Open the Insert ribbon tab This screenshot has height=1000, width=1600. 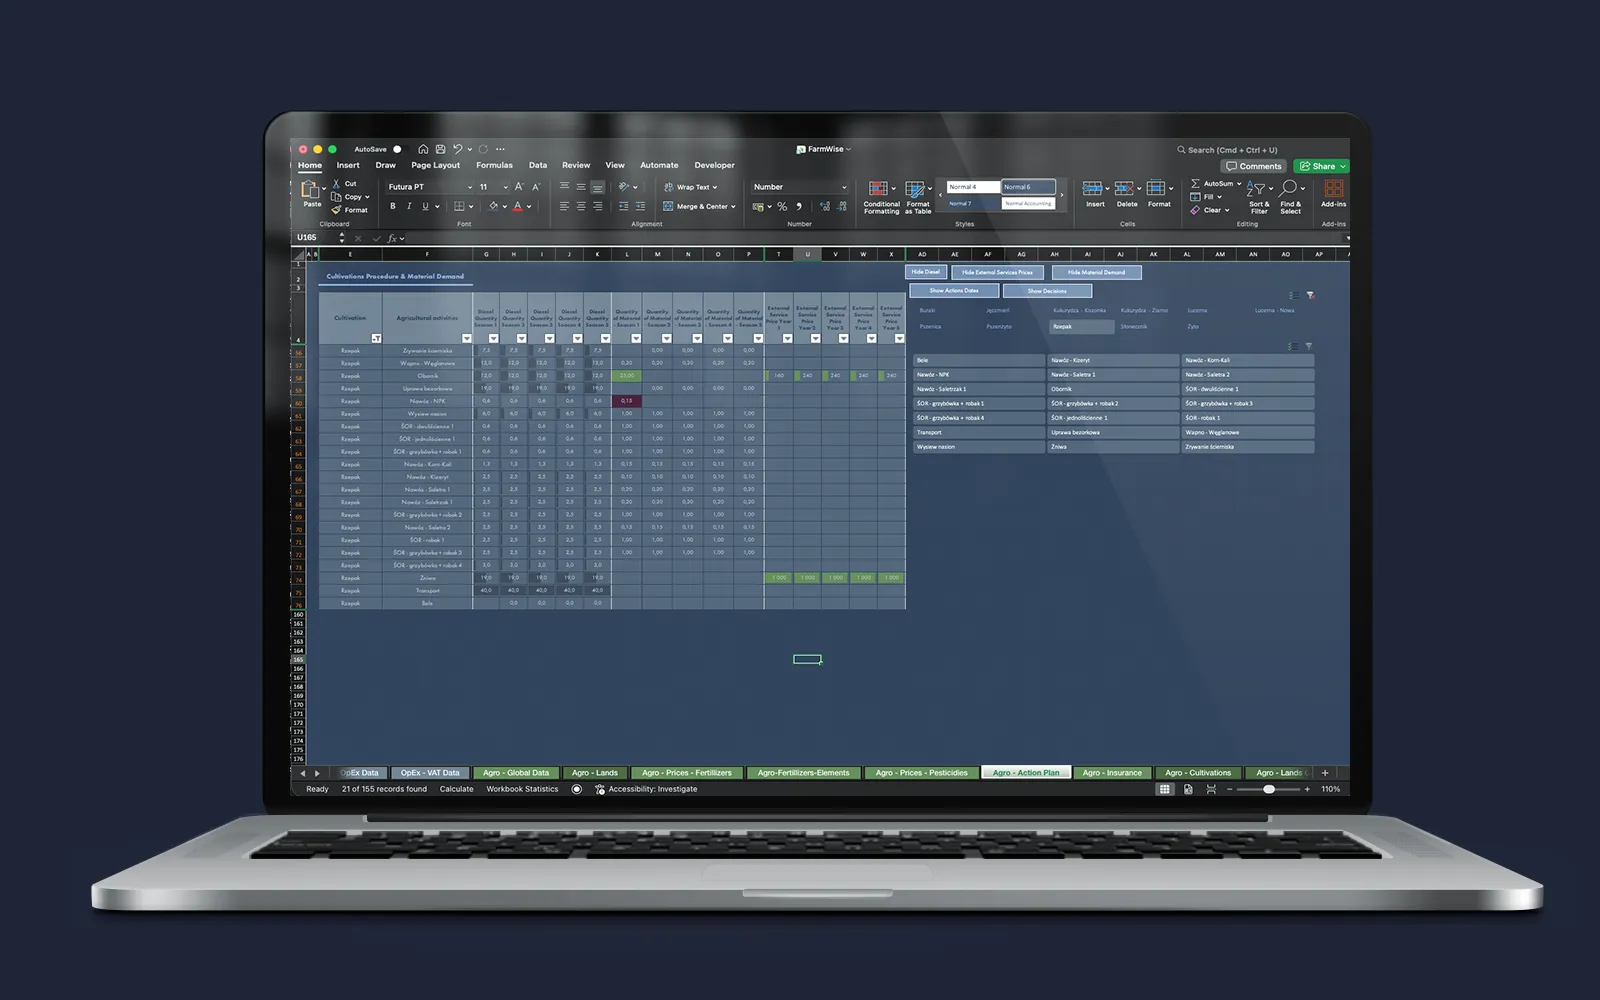click(348, 165)
